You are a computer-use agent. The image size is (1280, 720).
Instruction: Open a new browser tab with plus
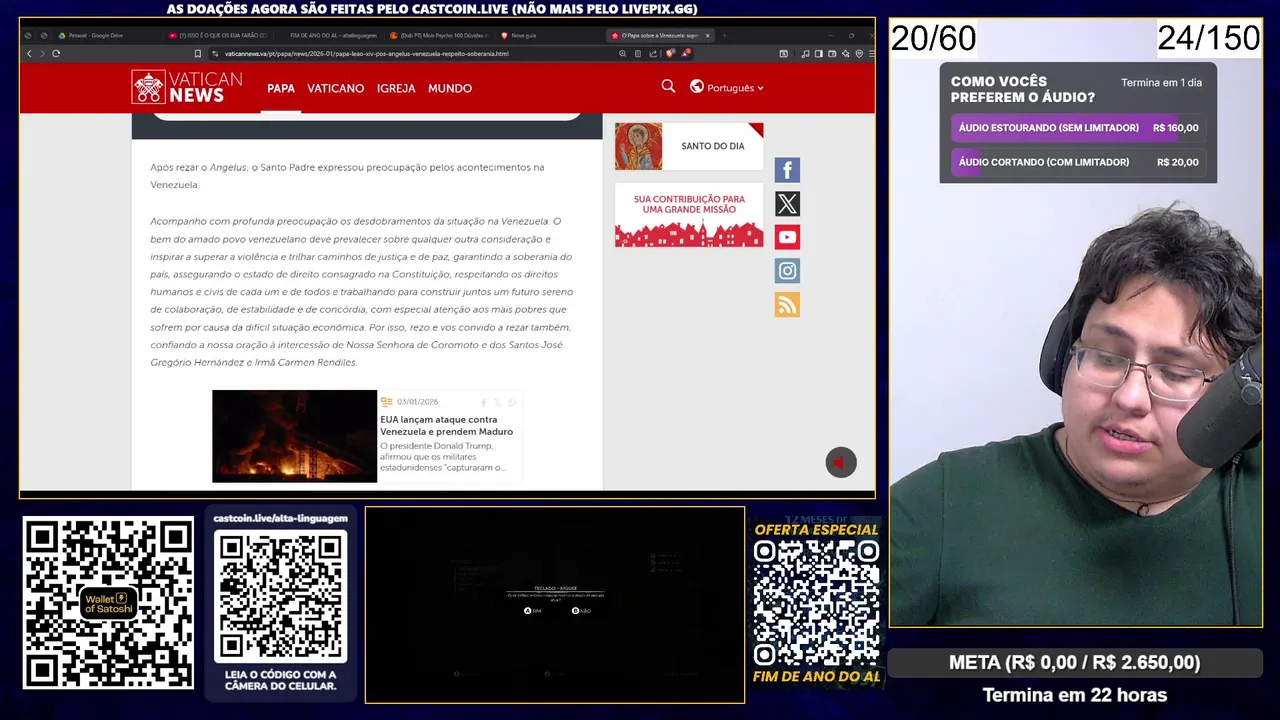point(724,35)
